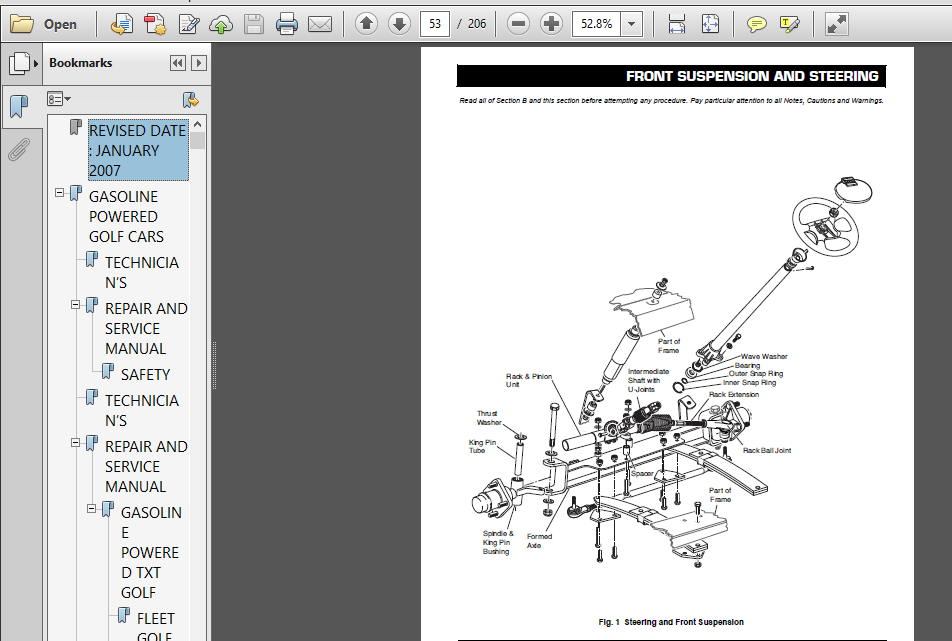Click the FLEET GOLF bookmark ribbon icon
The image size is (952, 641).
tap(123, 615)
